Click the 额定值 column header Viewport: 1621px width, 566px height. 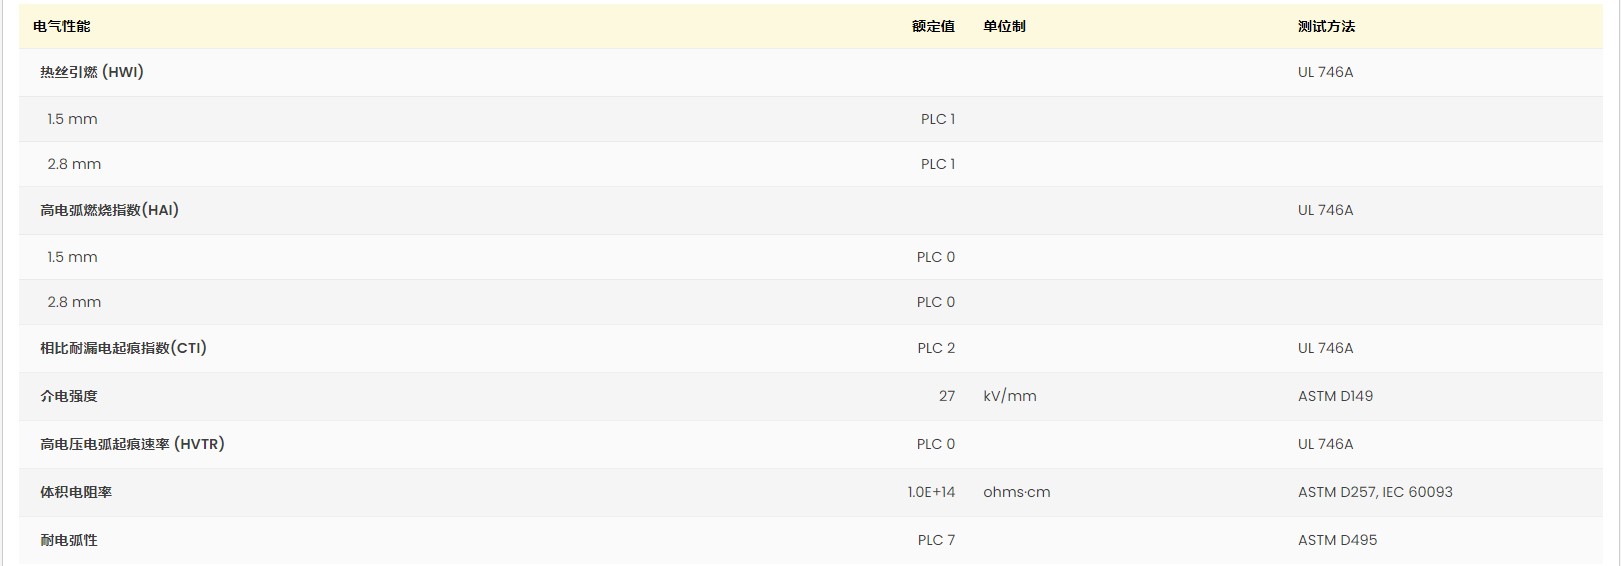point(933,27)
